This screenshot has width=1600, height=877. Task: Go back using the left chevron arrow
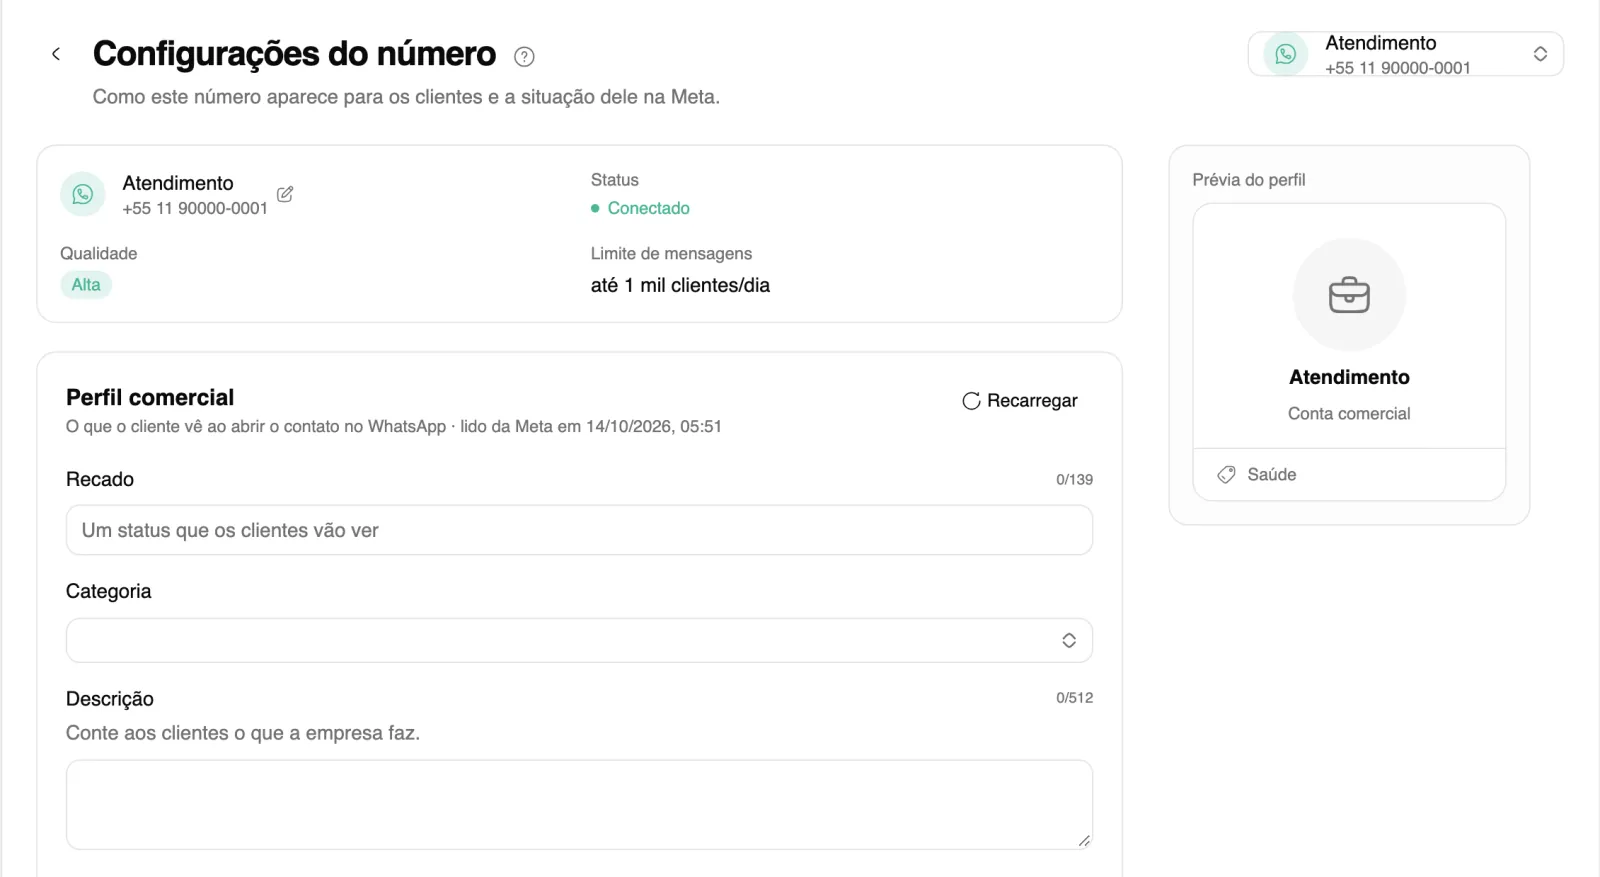coord(56,54)
